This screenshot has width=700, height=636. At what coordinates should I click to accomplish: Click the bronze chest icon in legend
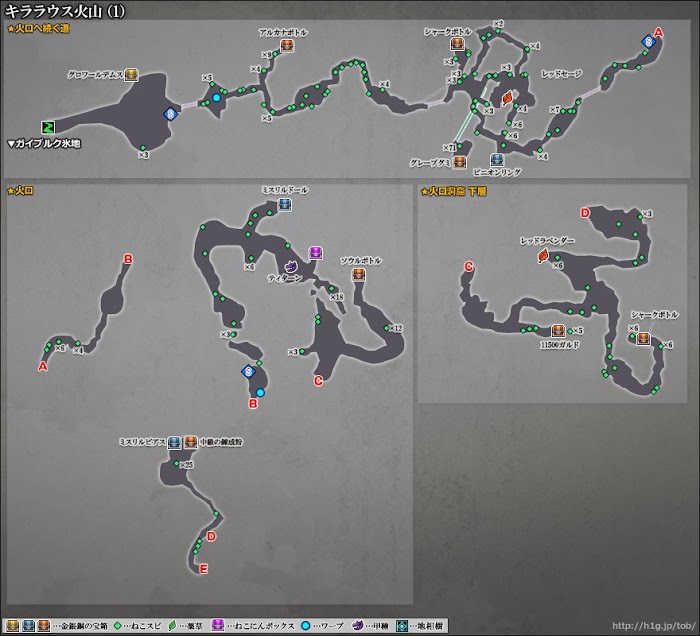(x=44, y=626)
